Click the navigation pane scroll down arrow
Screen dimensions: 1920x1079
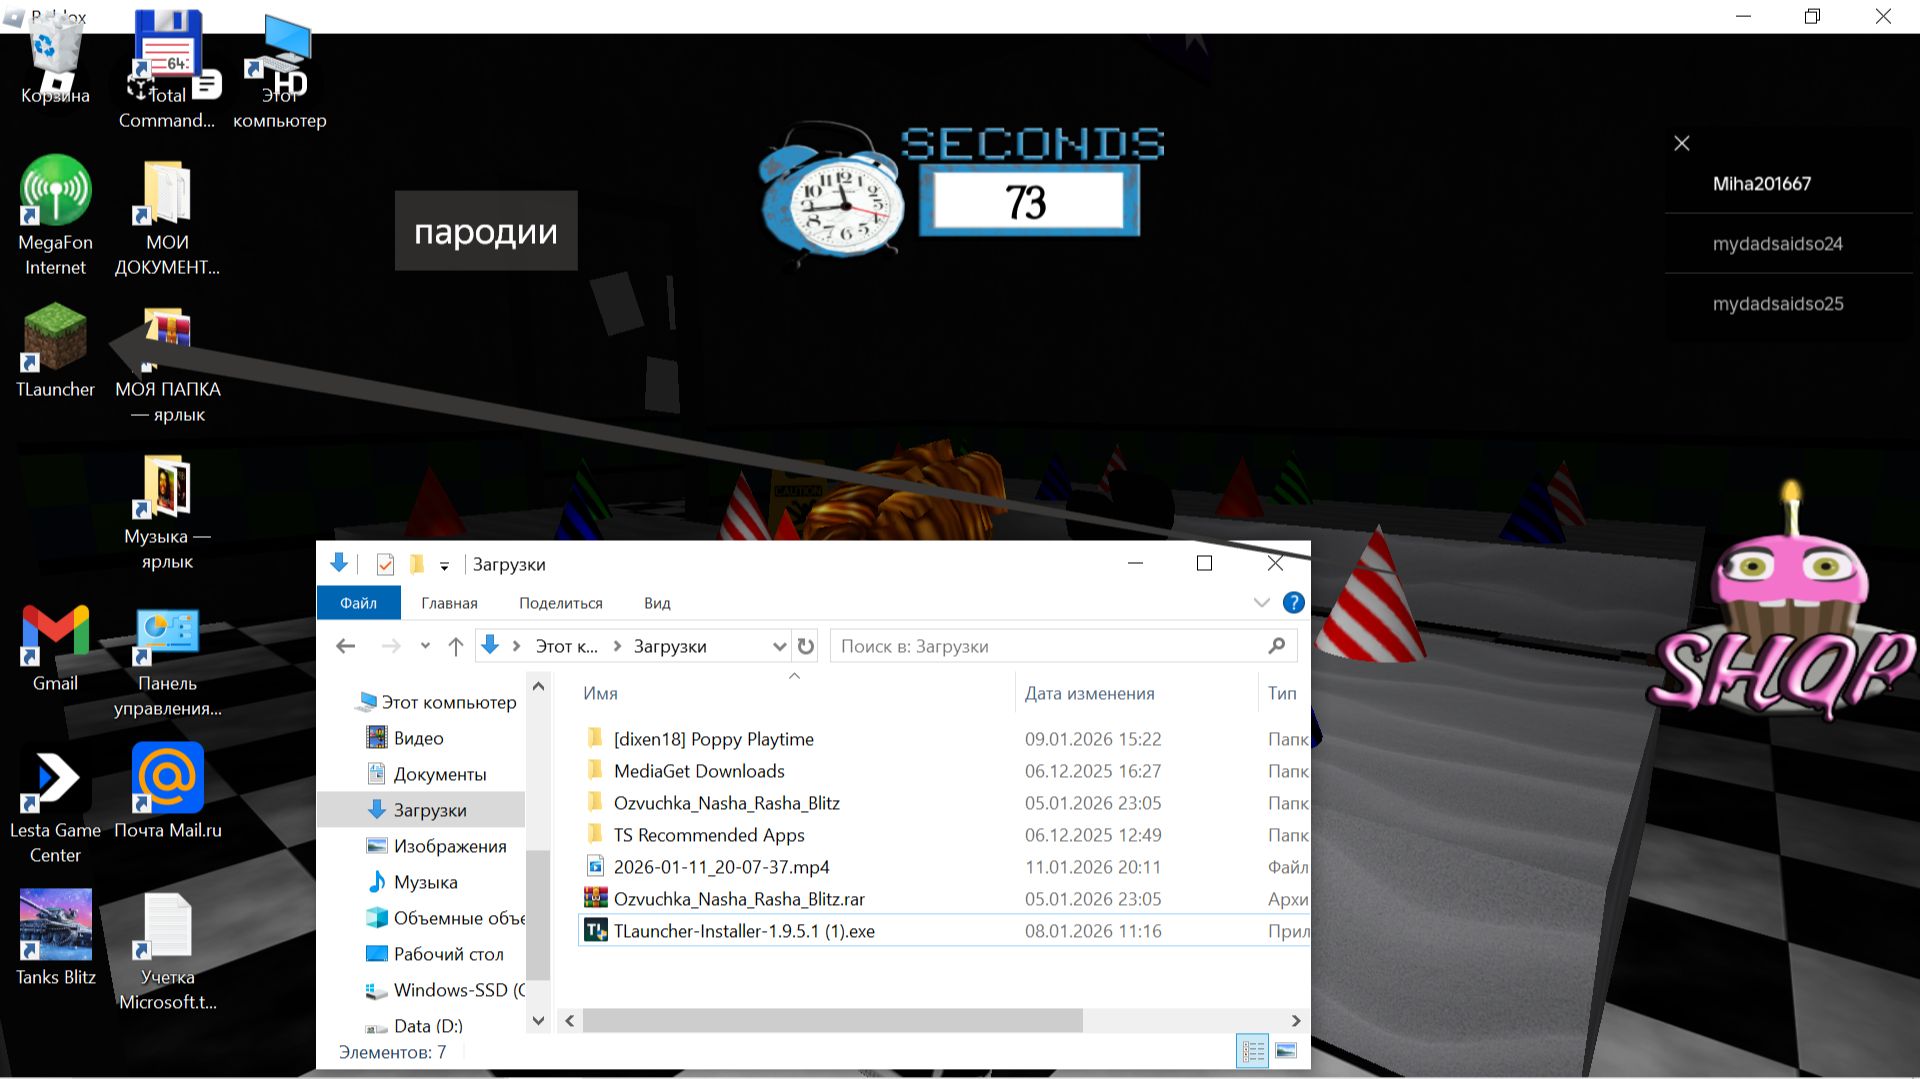coord(538,1020)
